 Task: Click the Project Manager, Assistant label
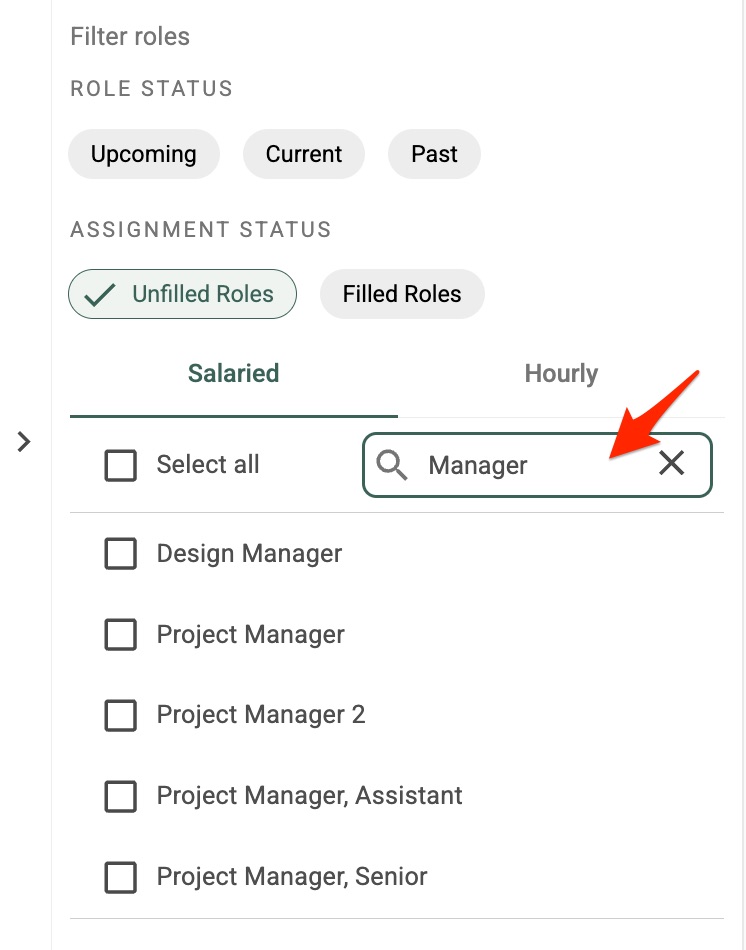tap(310, 796)
